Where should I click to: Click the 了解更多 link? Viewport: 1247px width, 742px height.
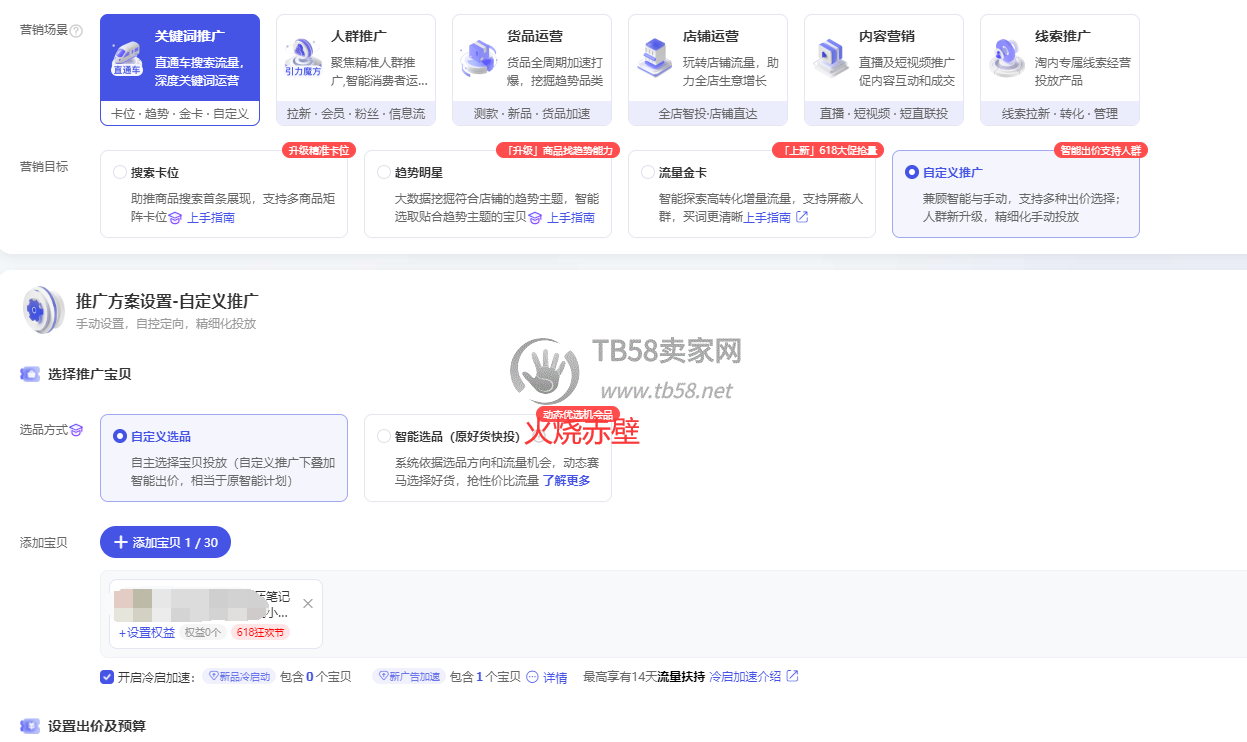pyautogui.click(x=566, y=480)
